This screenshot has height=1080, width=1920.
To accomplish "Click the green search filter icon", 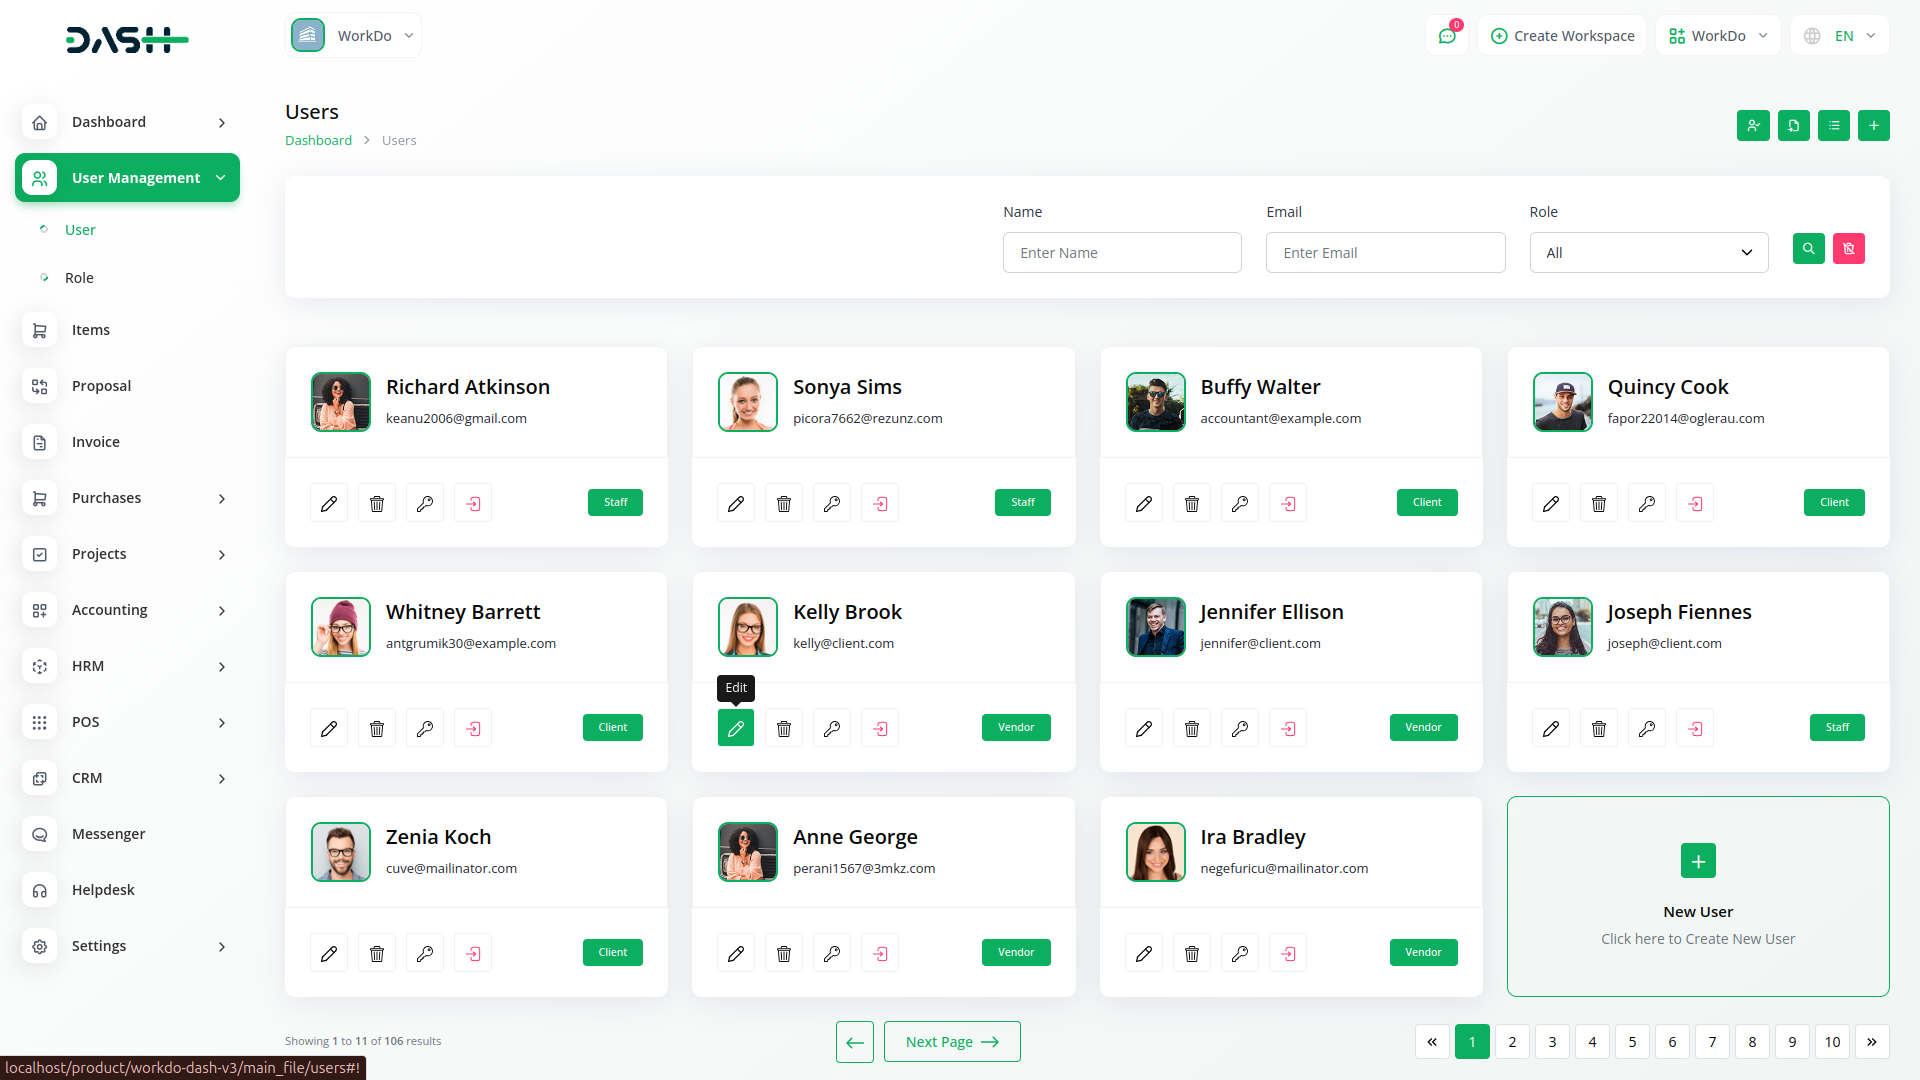I will point(1808,249).
